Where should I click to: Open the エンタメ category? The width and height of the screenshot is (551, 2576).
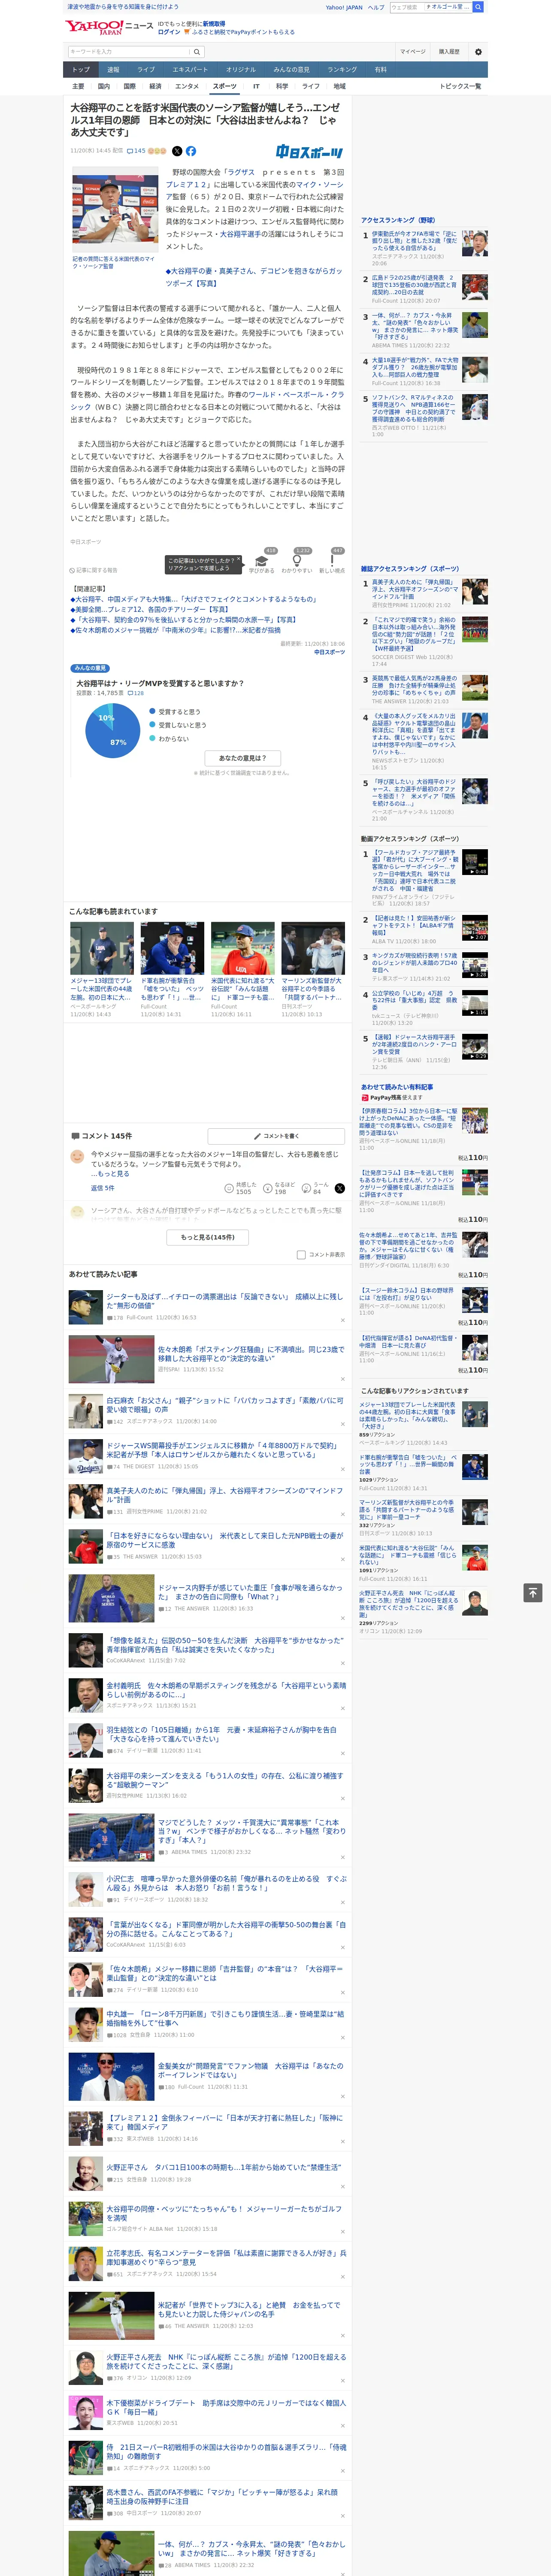[187, 86]
